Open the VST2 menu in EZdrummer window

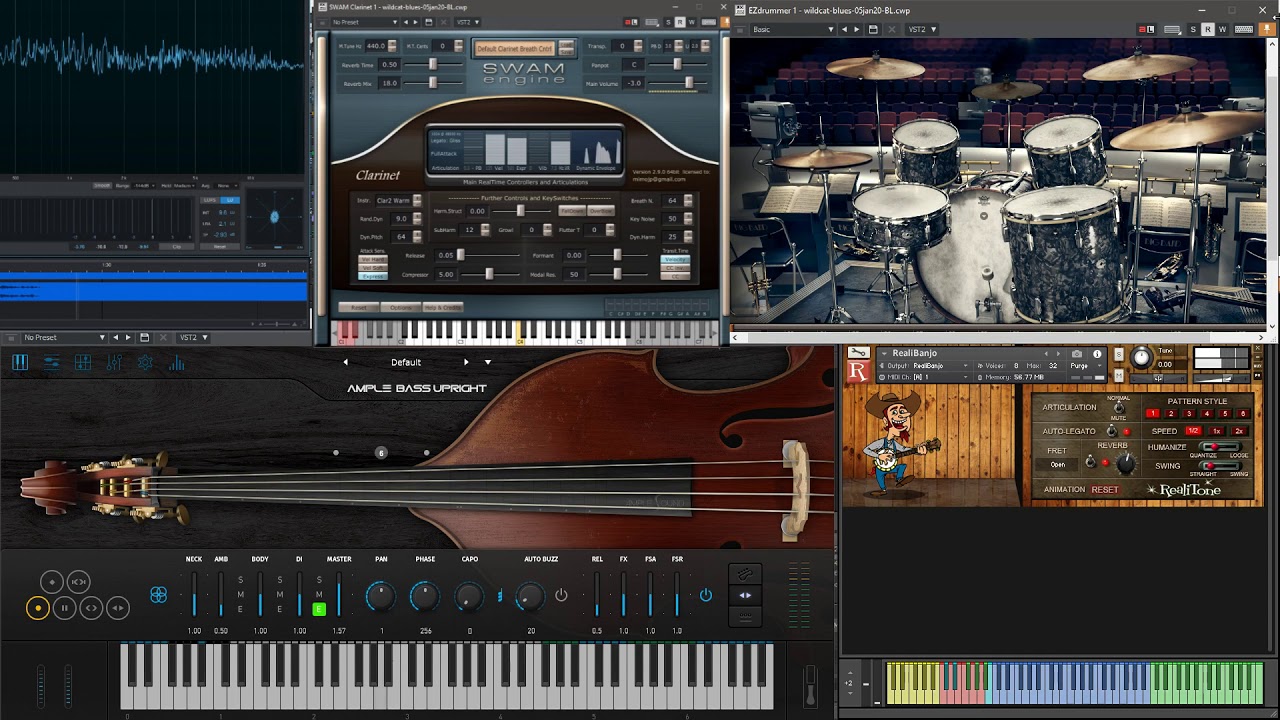(920, 30)
